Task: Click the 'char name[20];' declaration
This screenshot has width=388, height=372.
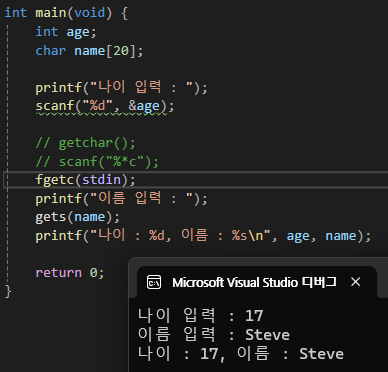Action: pyautogui.click(x=89, y=51)
